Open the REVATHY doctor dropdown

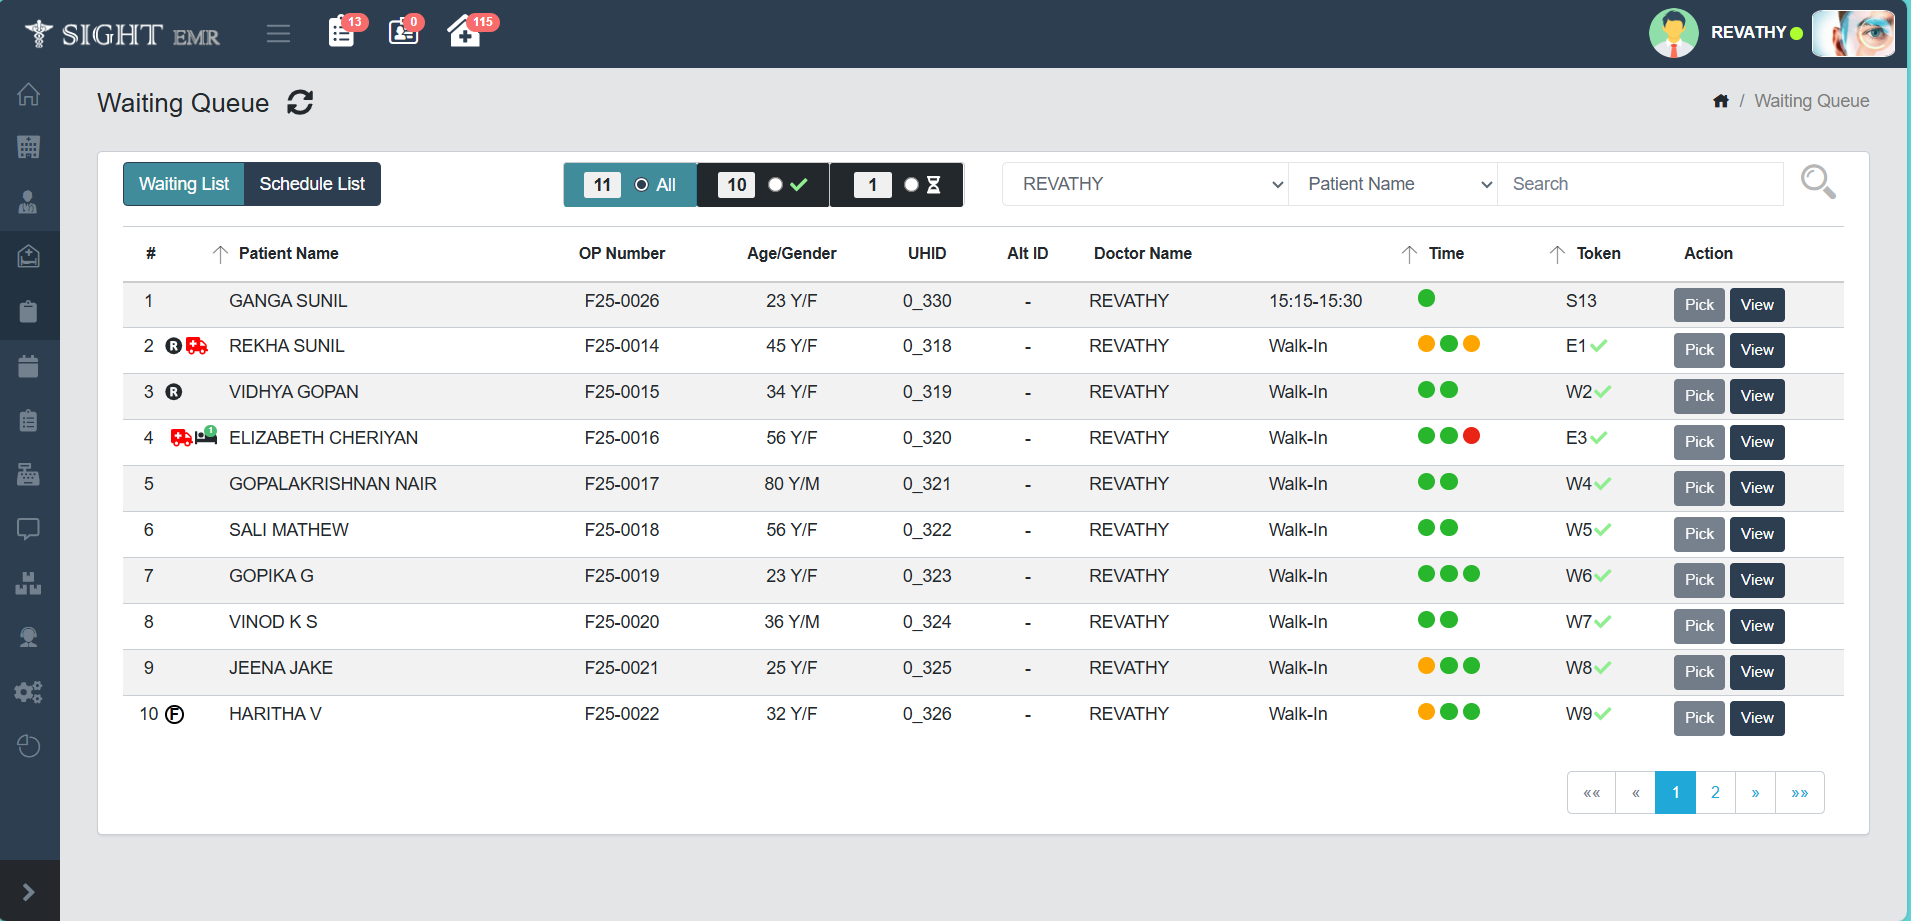1145,184
